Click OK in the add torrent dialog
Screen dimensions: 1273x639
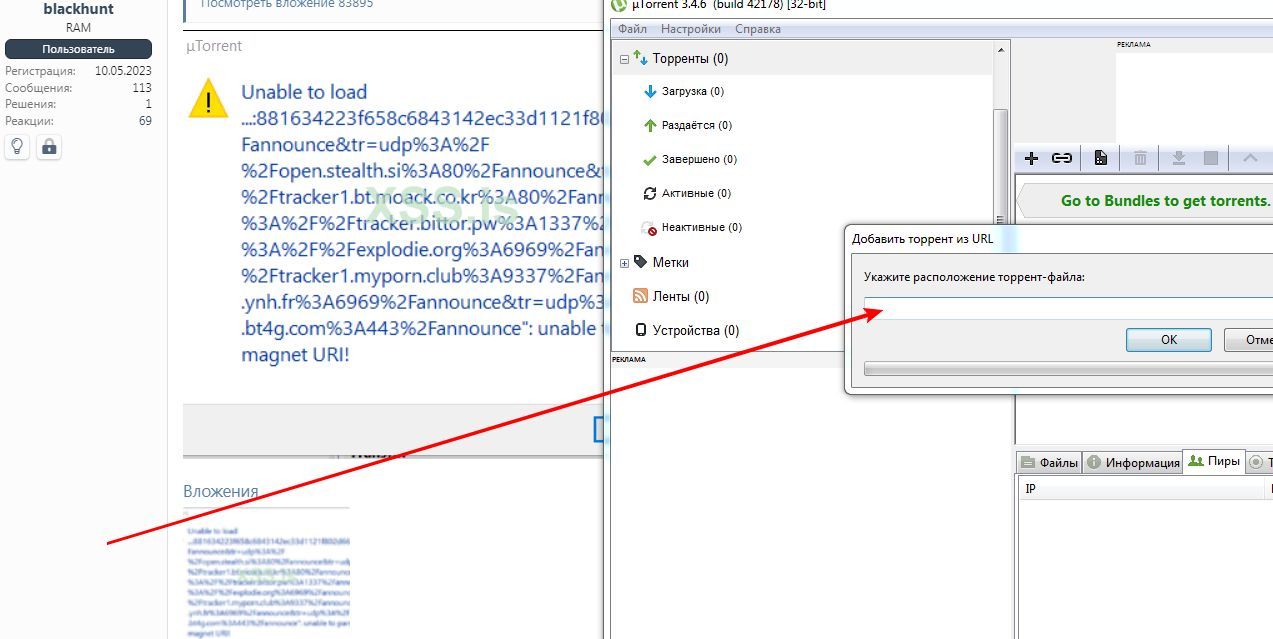(1169, 340)
